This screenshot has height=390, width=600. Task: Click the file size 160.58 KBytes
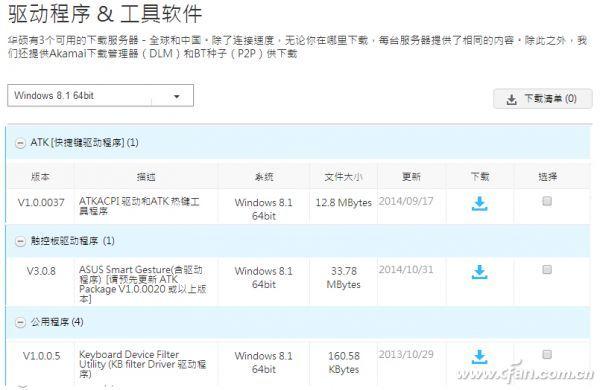[x=344, y=362]
